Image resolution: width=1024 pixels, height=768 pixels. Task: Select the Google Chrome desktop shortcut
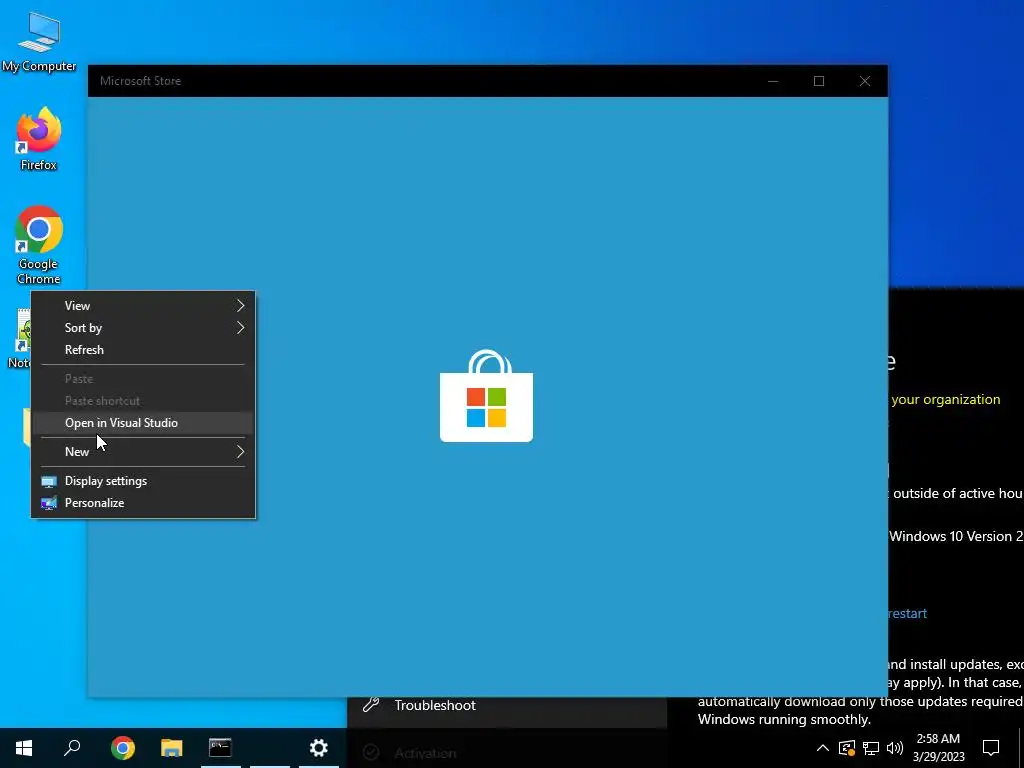pyautogui.click(x=39, y=246)
